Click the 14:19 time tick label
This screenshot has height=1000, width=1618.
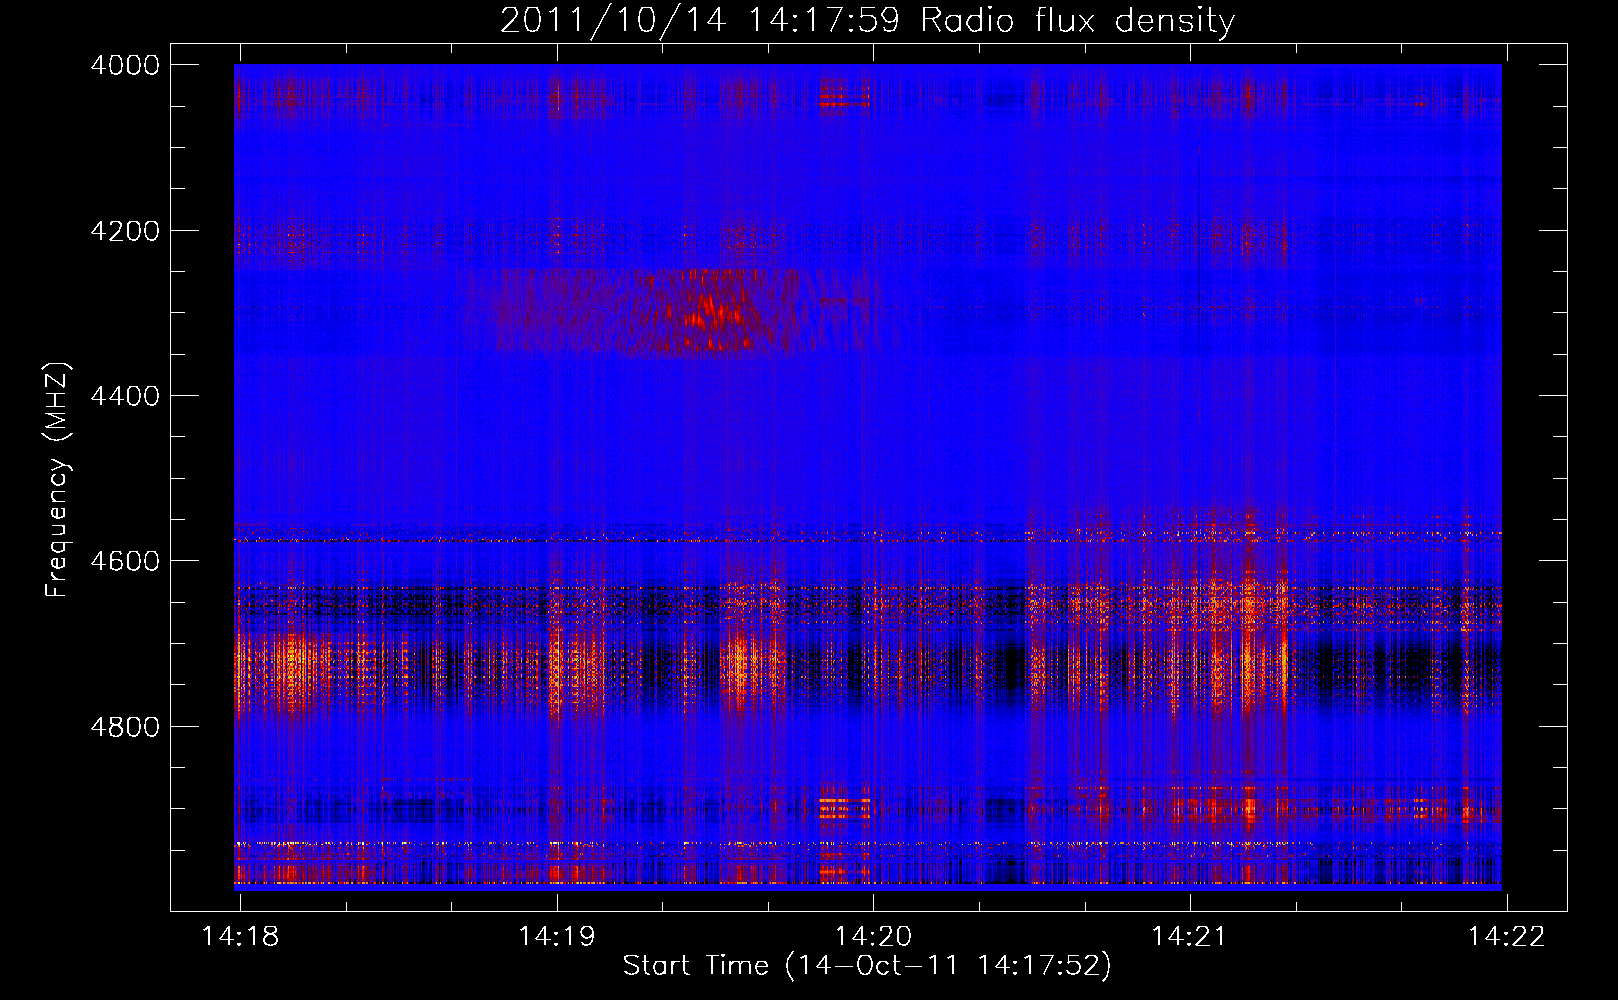coord(557,937)
